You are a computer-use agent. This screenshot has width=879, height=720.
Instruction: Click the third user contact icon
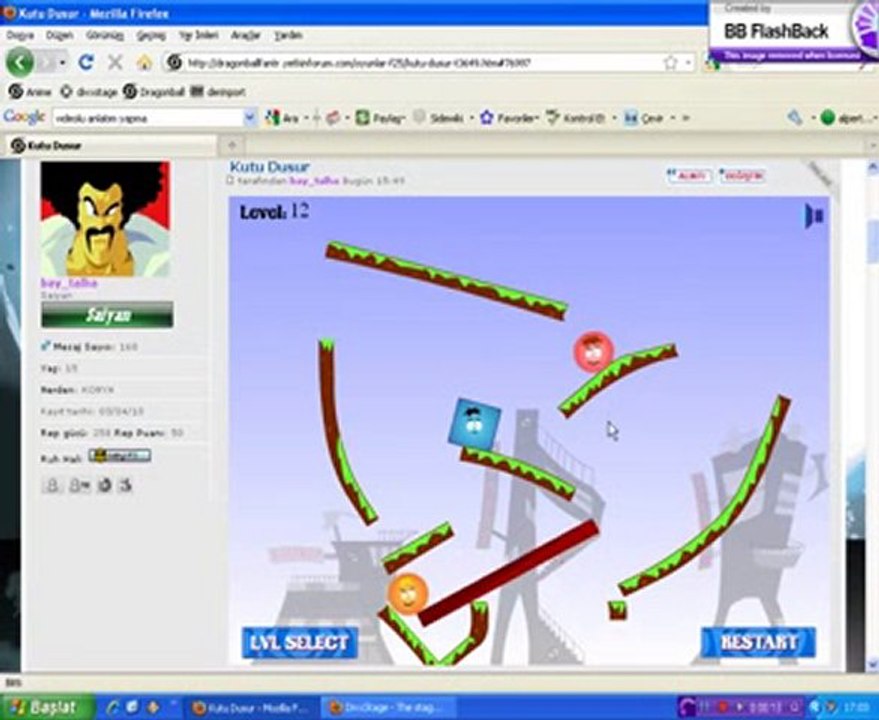105,484
